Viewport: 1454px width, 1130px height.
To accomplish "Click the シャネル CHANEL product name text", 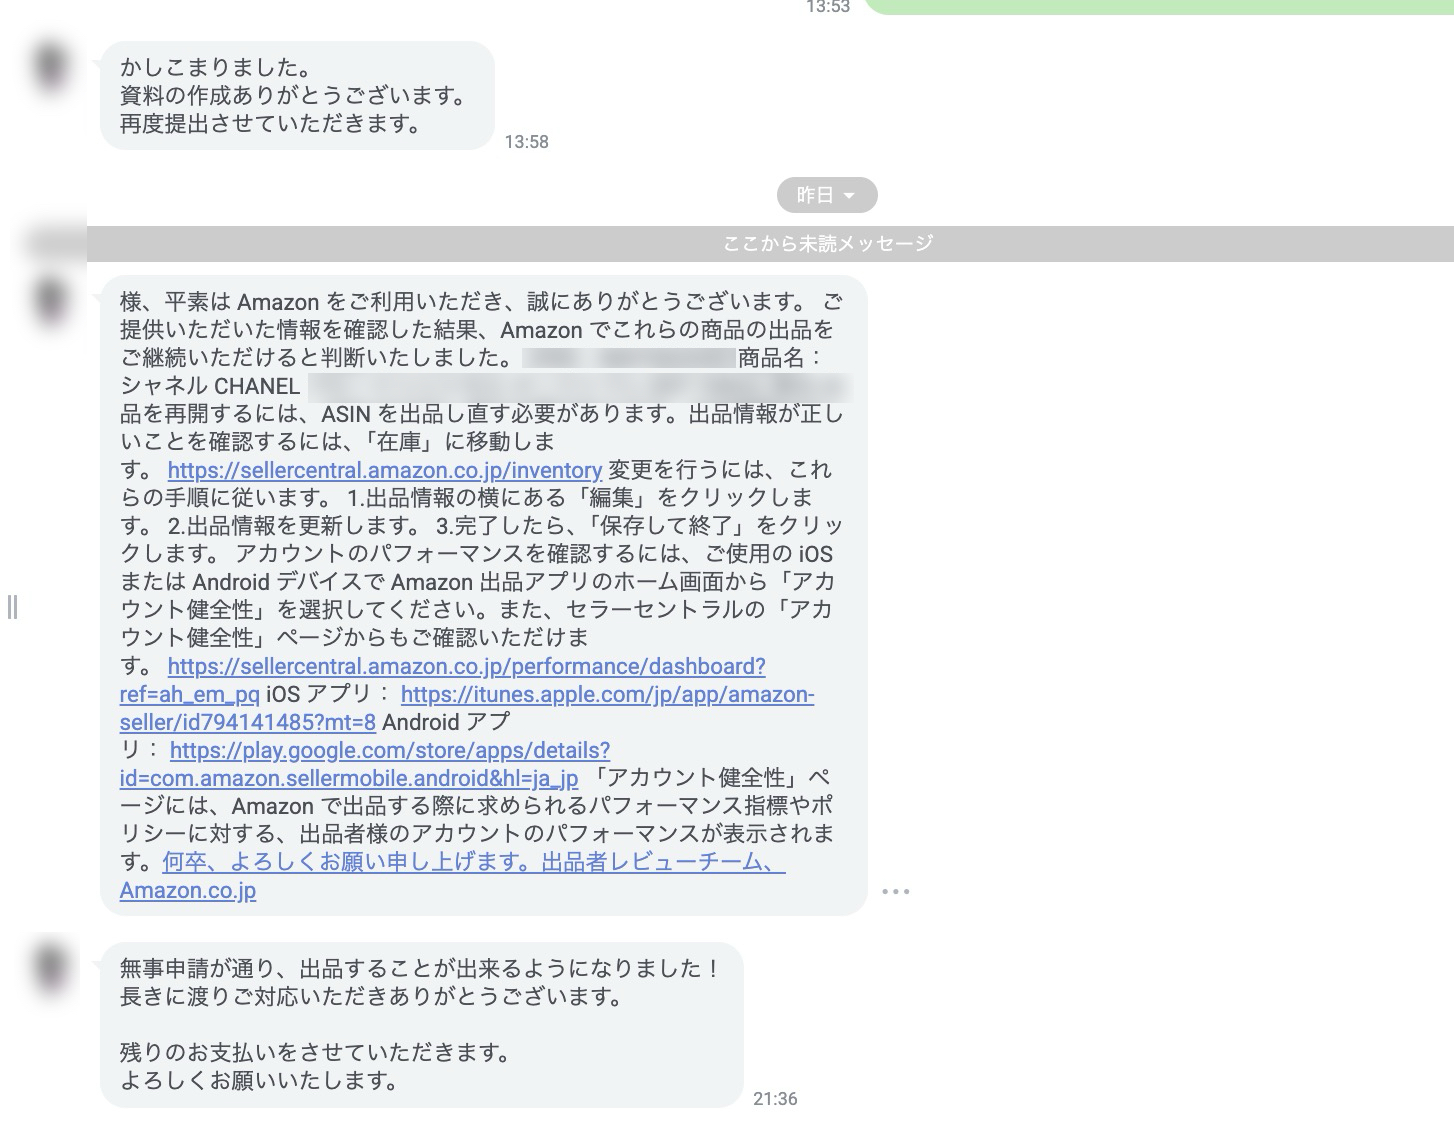I will coord(210,386).
